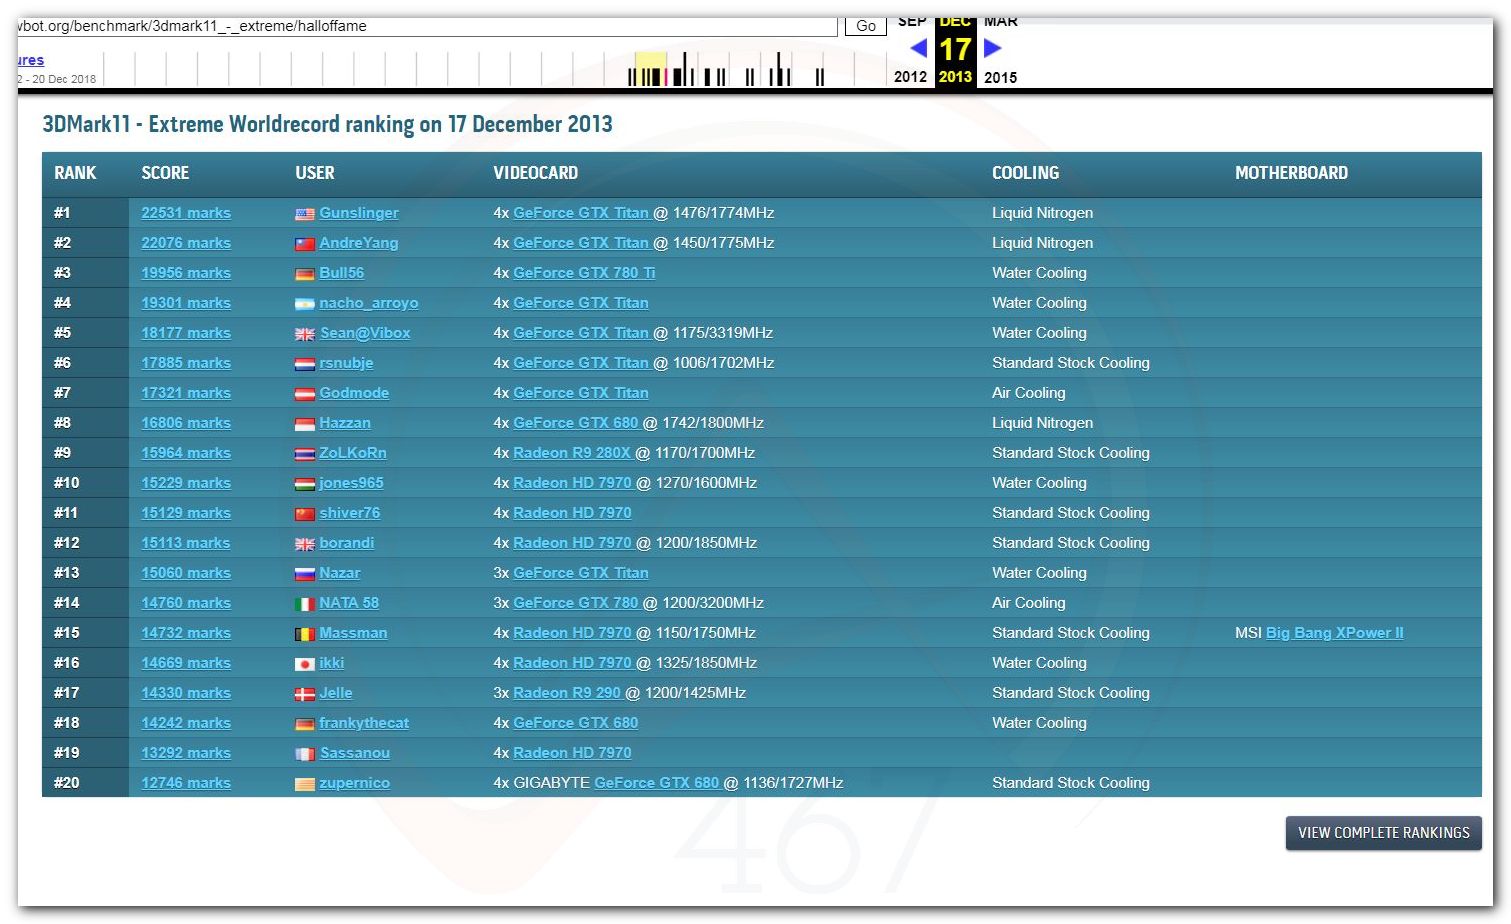Open the zupernico user link
This screenshot has height=924, width=1511.
(x=355, y=783)
